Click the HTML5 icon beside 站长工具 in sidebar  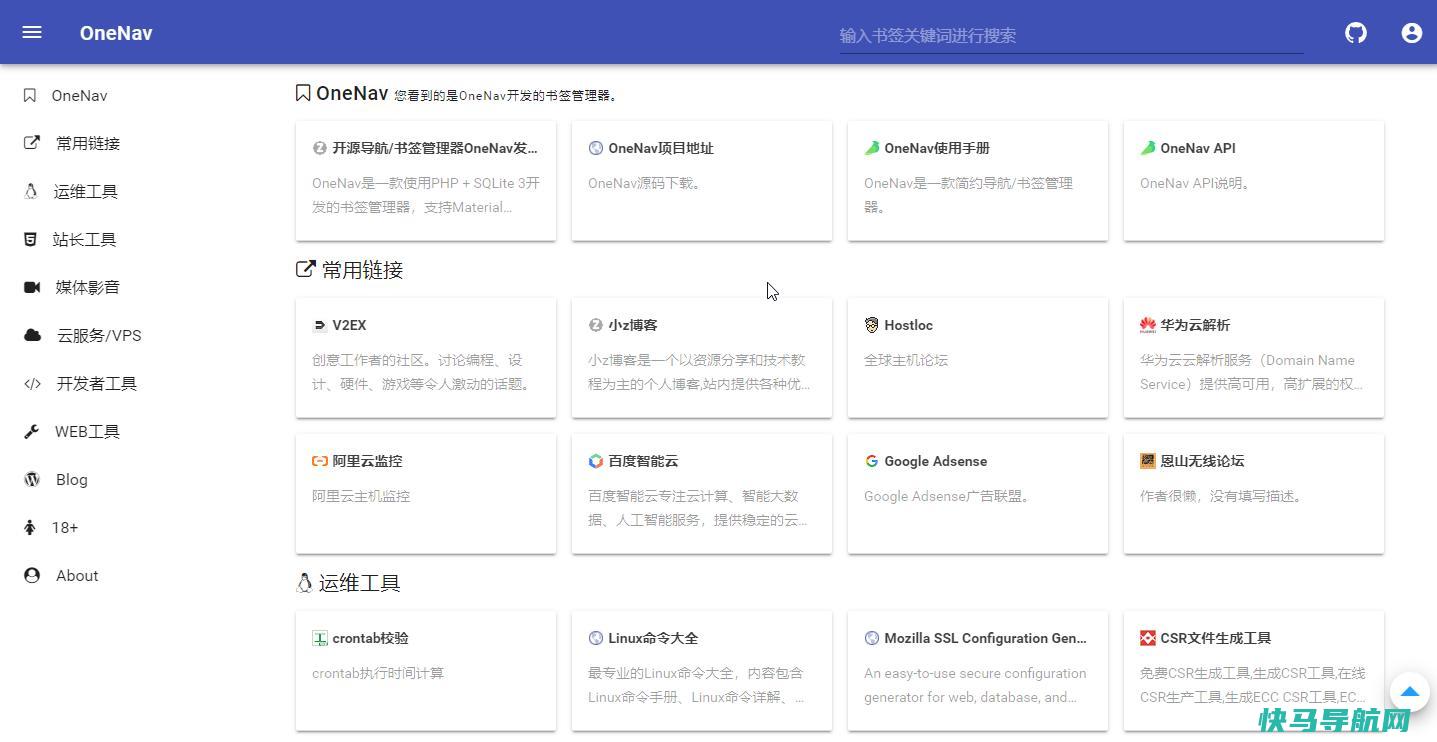(x=30, y=239)
